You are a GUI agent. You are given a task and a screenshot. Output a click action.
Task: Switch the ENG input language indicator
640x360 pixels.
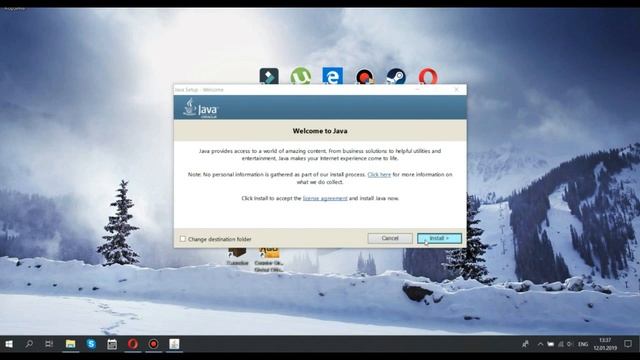583,344
